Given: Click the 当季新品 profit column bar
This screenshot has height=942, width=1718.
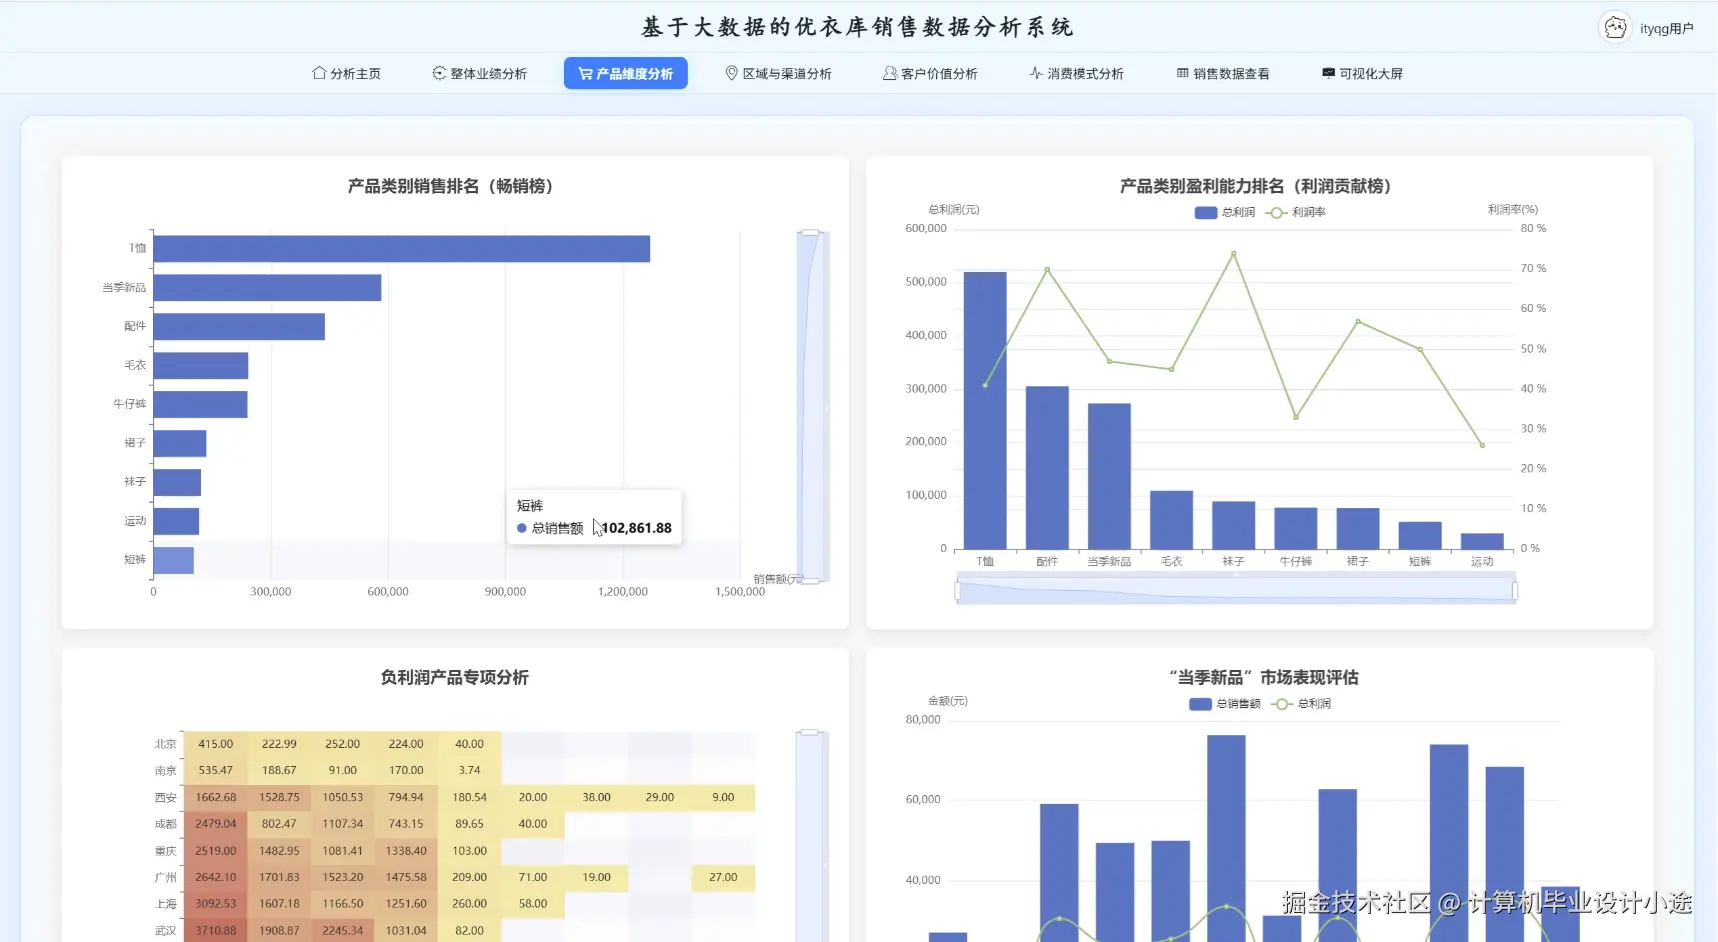Looking at the screenshot, I should (1109, 476).
